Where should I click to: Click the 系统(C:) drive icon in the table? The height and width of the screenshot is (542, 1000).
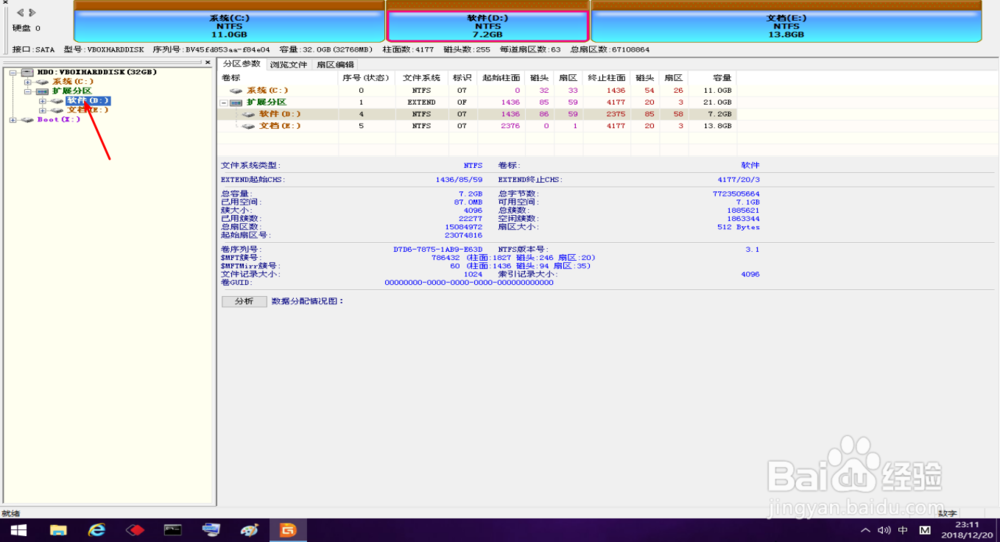point(237,91)
